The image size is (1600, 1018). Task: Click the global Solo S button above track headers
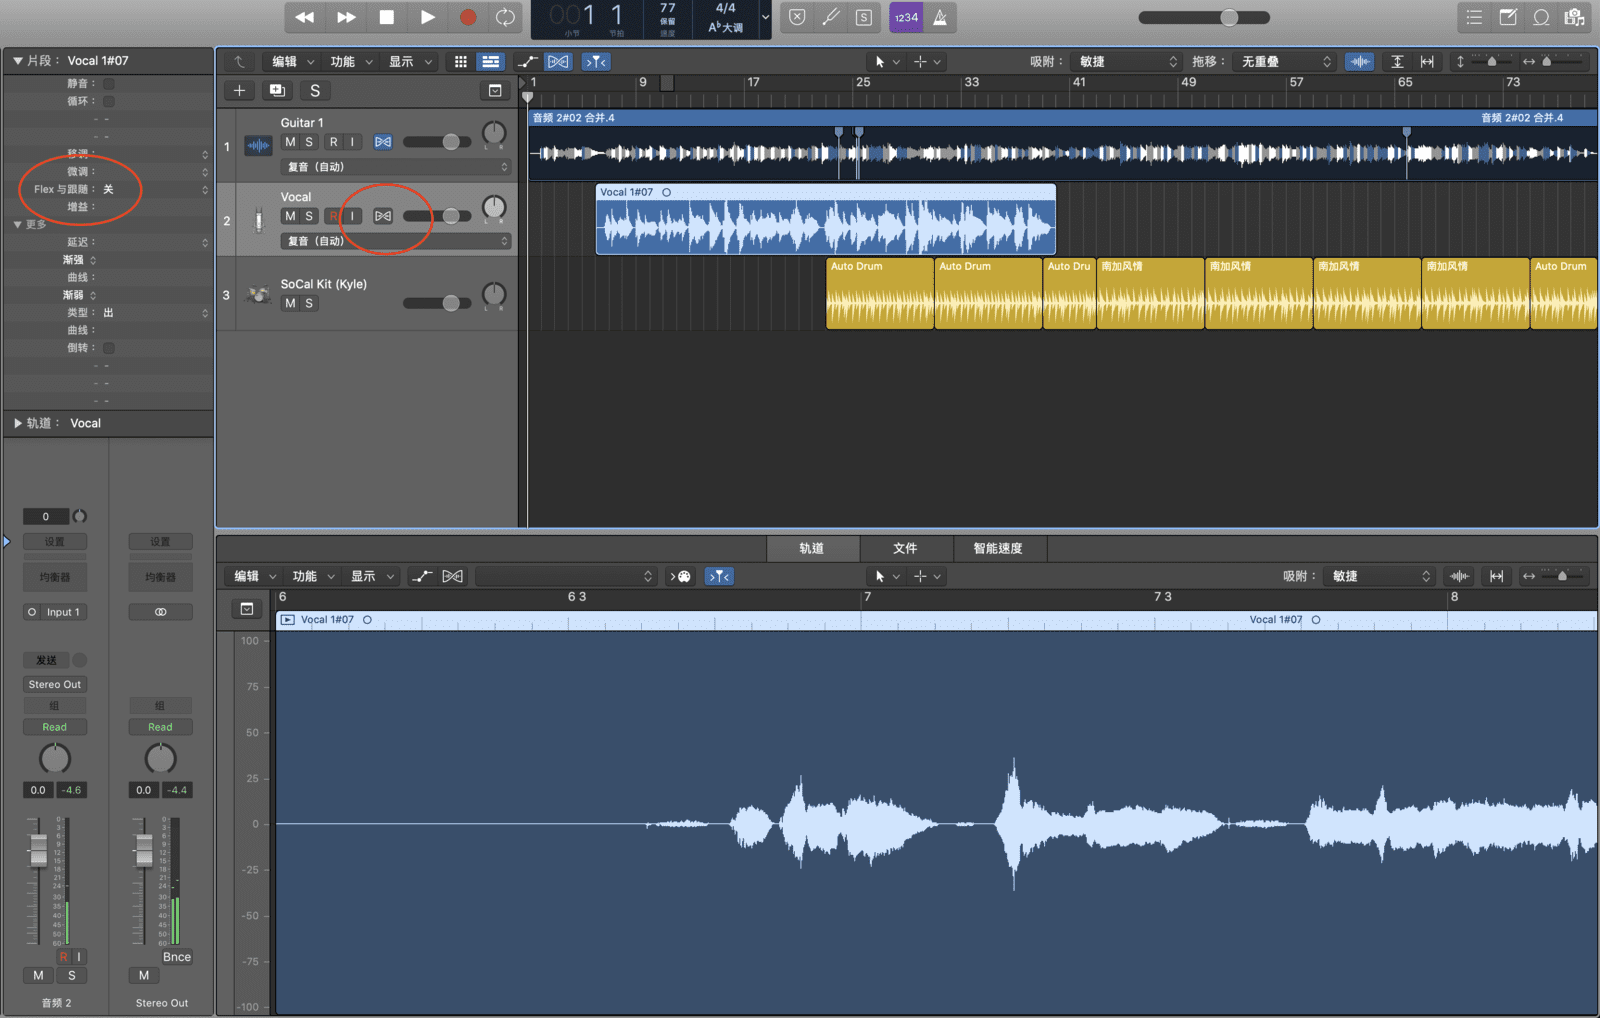[315, 91]
